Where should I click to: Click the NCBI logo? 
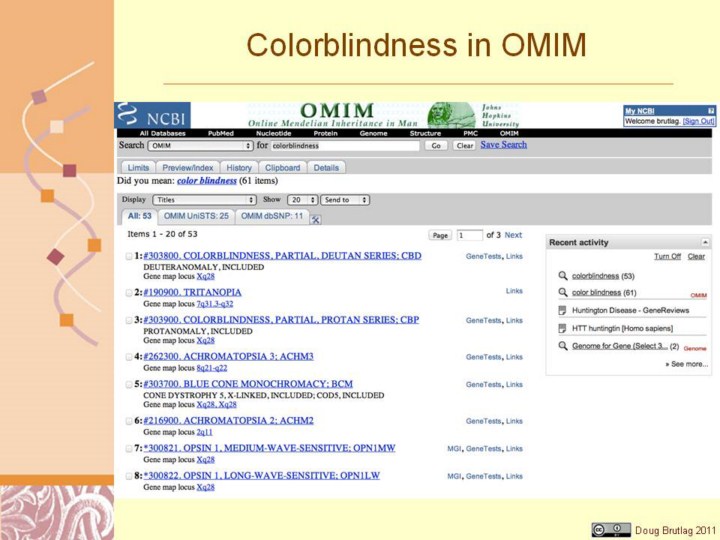[153, 115]
